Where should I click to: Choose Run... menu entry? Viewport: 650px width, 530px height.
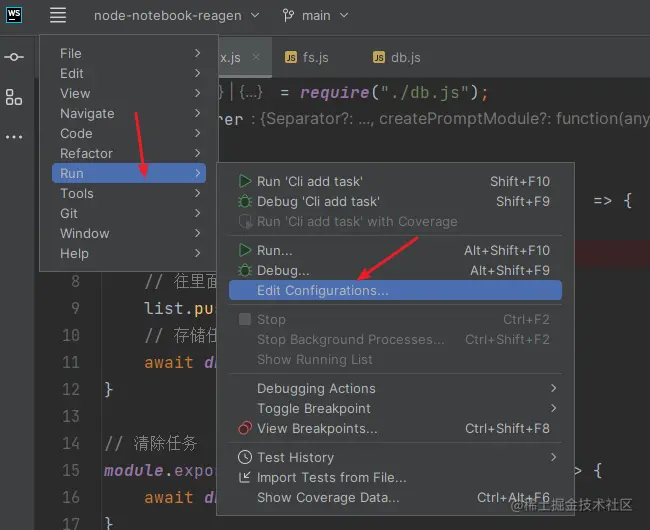tap(395, 250)
